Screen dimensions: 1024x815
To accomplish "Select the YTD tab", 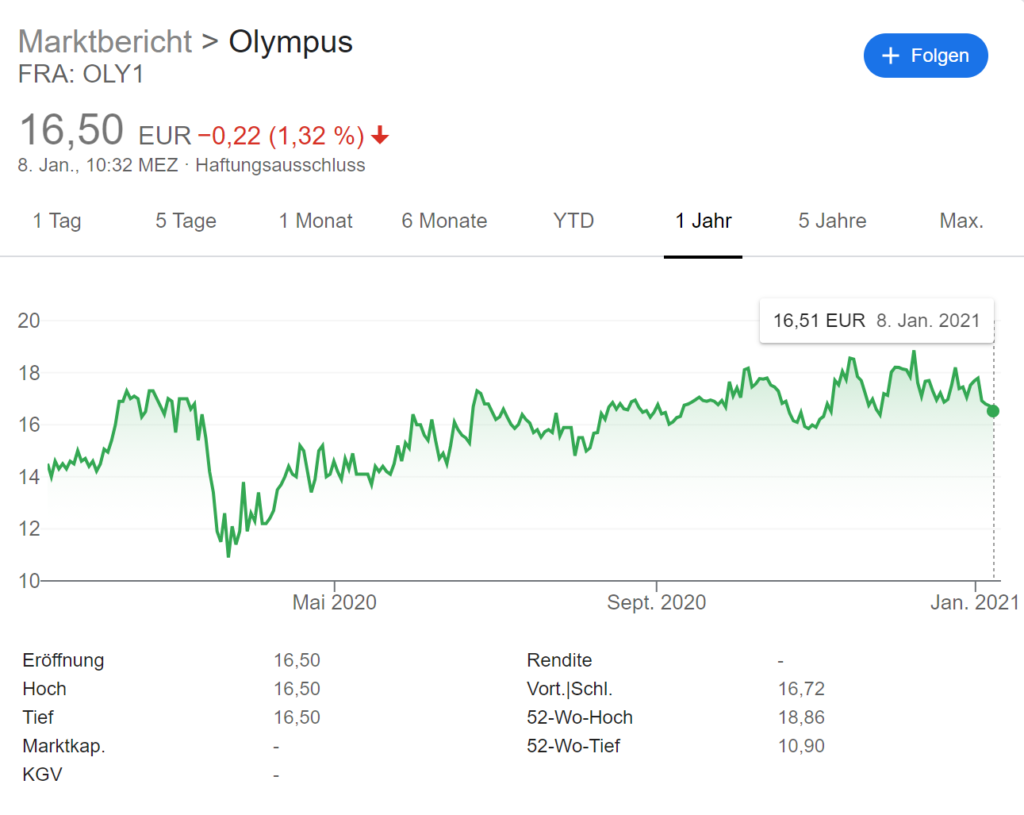I will click(574, 221).
